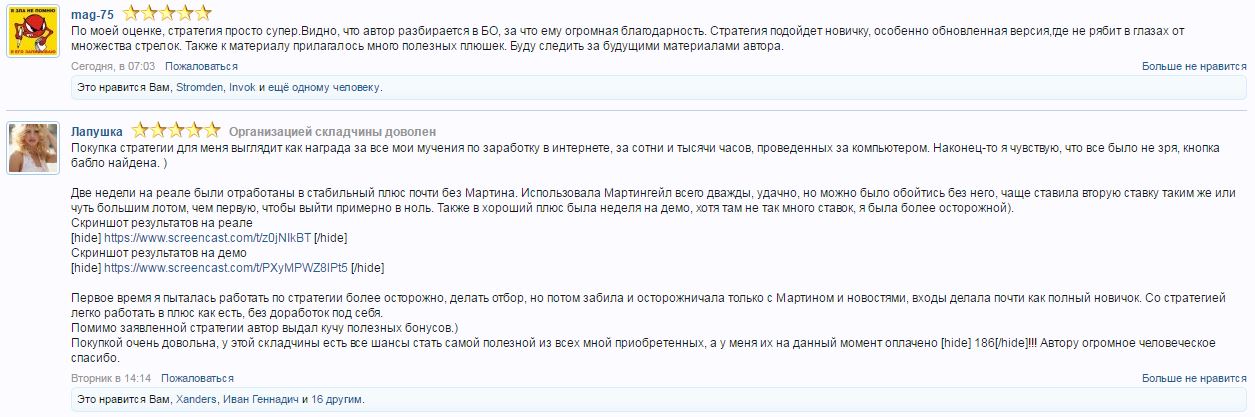The height and width of the screenshot is (417, 1255).
Task: Unlike mag-75's review with Больше не нравится
Action: (1194, 66)
